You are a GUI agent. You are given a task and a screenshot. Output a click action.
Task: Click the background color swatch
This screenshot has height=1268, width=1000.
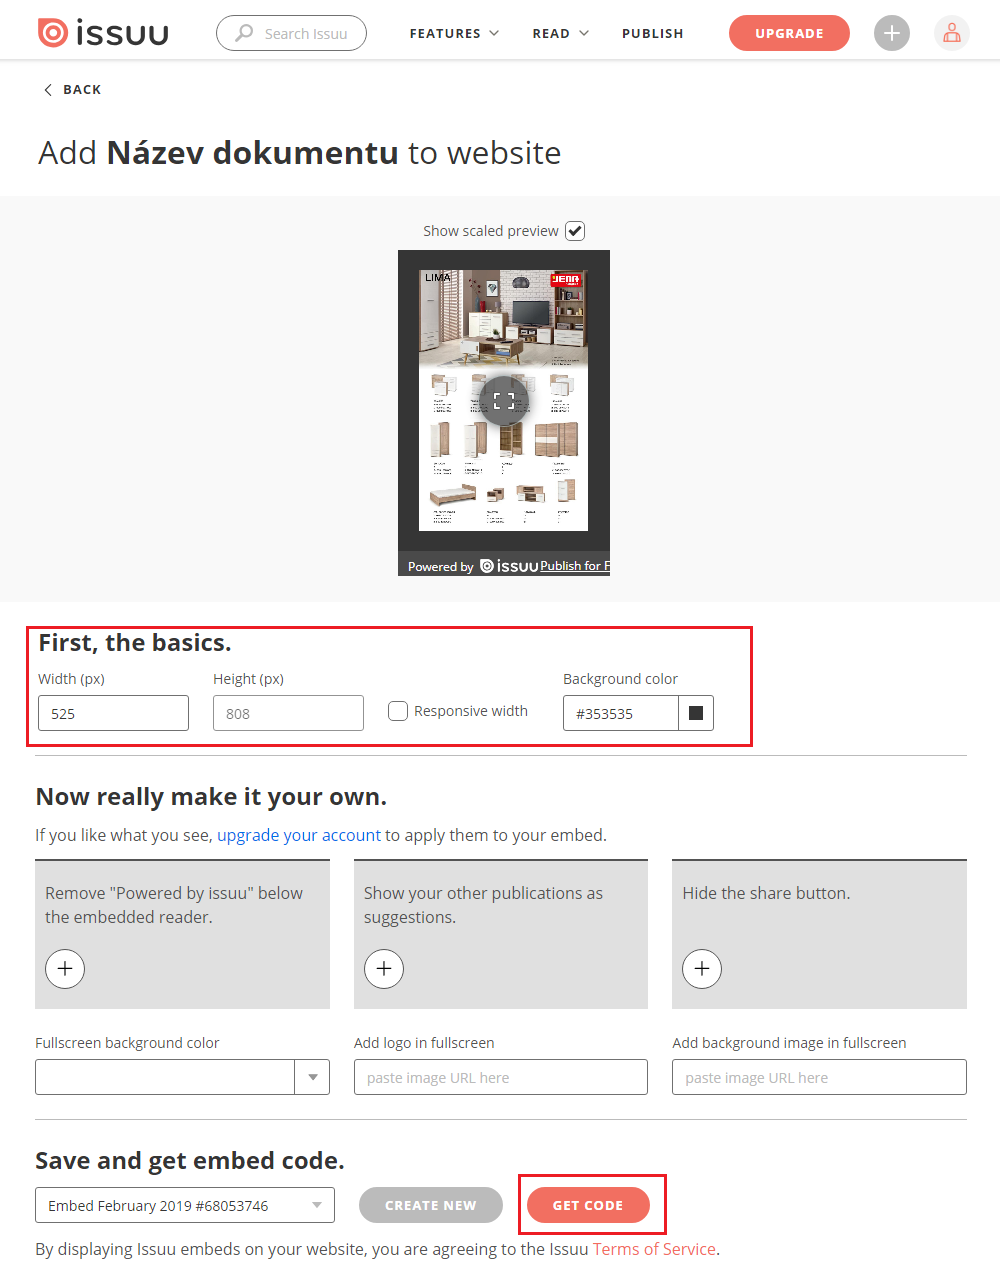(696, 713)
